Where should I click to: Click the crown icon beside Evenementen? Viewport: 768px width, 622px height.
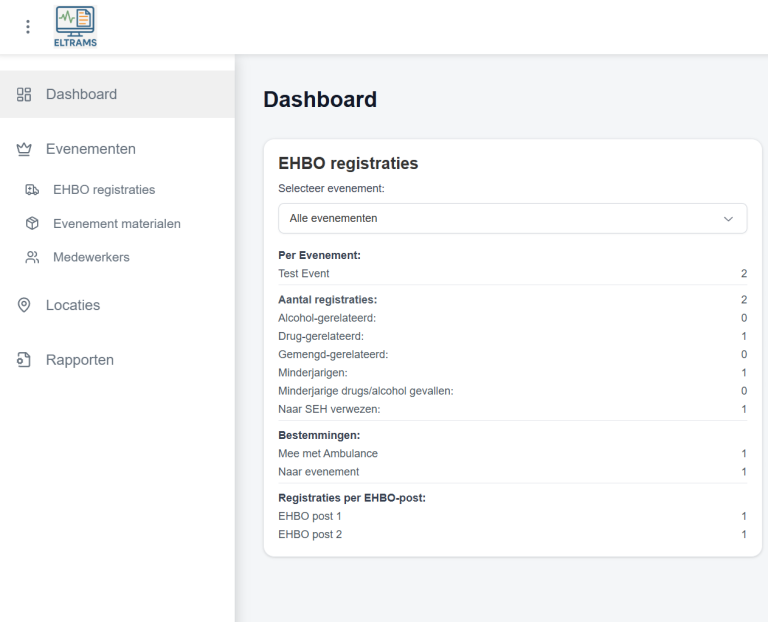[x=24, y=150]
